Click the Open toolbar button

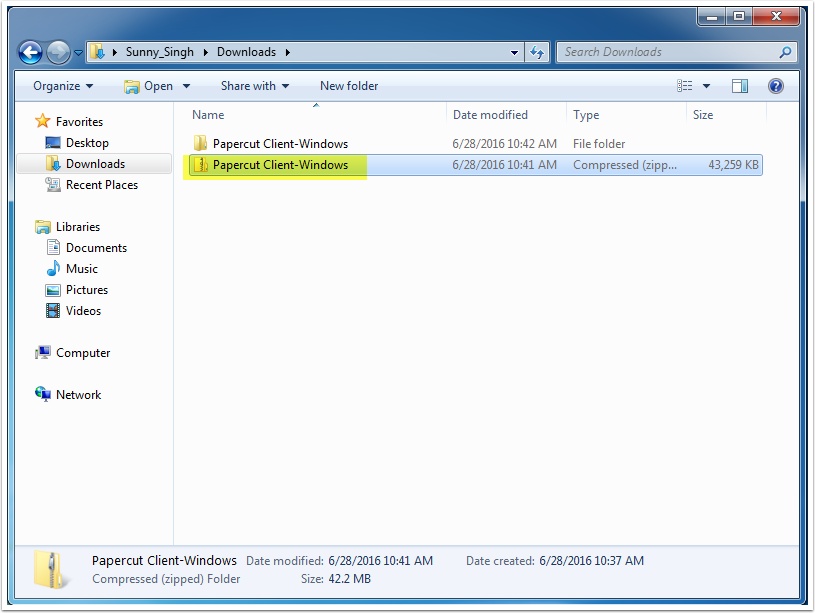pos(149,86)
